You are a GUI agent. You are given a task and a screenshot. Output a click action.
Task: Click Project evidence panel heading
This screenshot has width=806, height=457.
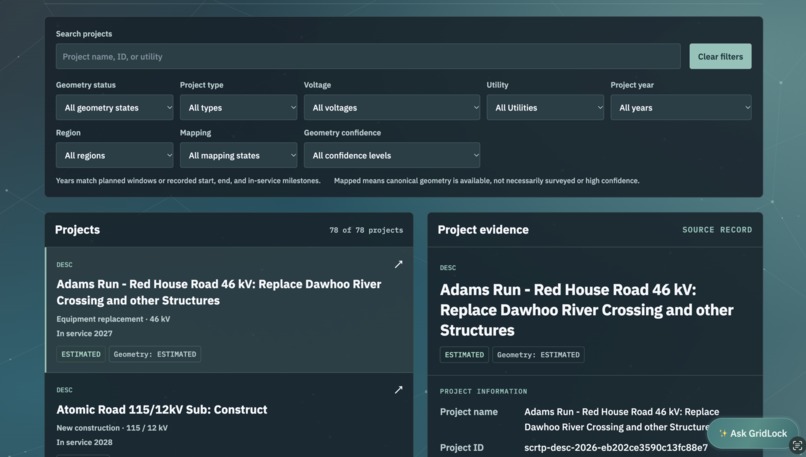[x=483, y=230]
